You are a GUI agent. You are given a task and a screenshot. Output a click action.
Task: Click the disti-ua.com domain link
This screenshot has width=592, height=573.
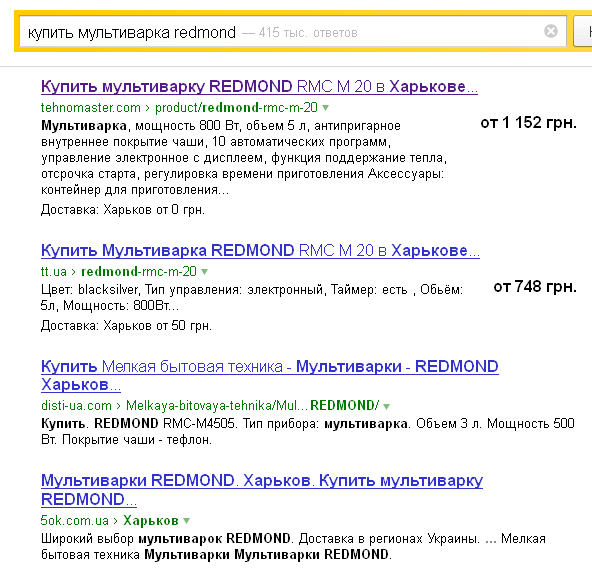[x=76, y=405]
